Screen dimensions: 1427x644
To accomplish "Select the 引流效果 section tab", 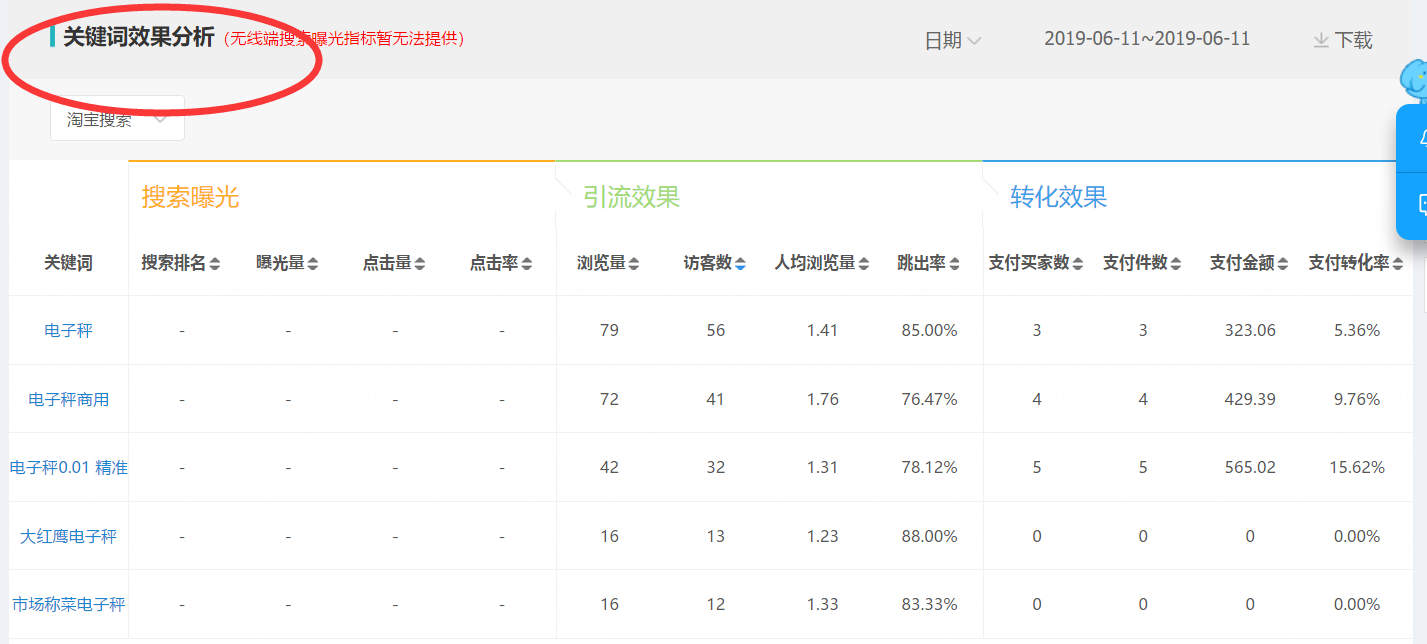I will pos(631,197).
